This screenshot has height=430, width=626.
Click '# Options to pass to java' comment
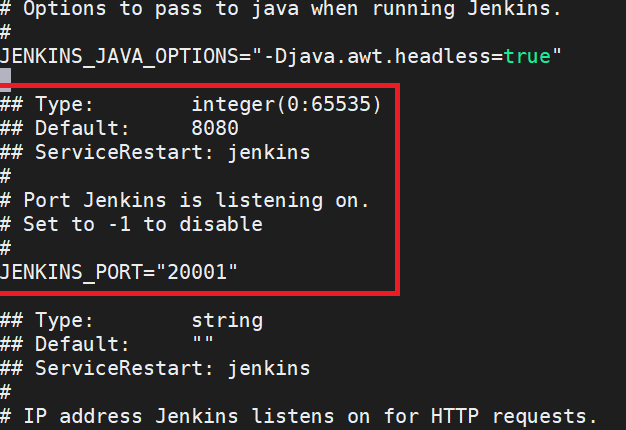(281, 9)
